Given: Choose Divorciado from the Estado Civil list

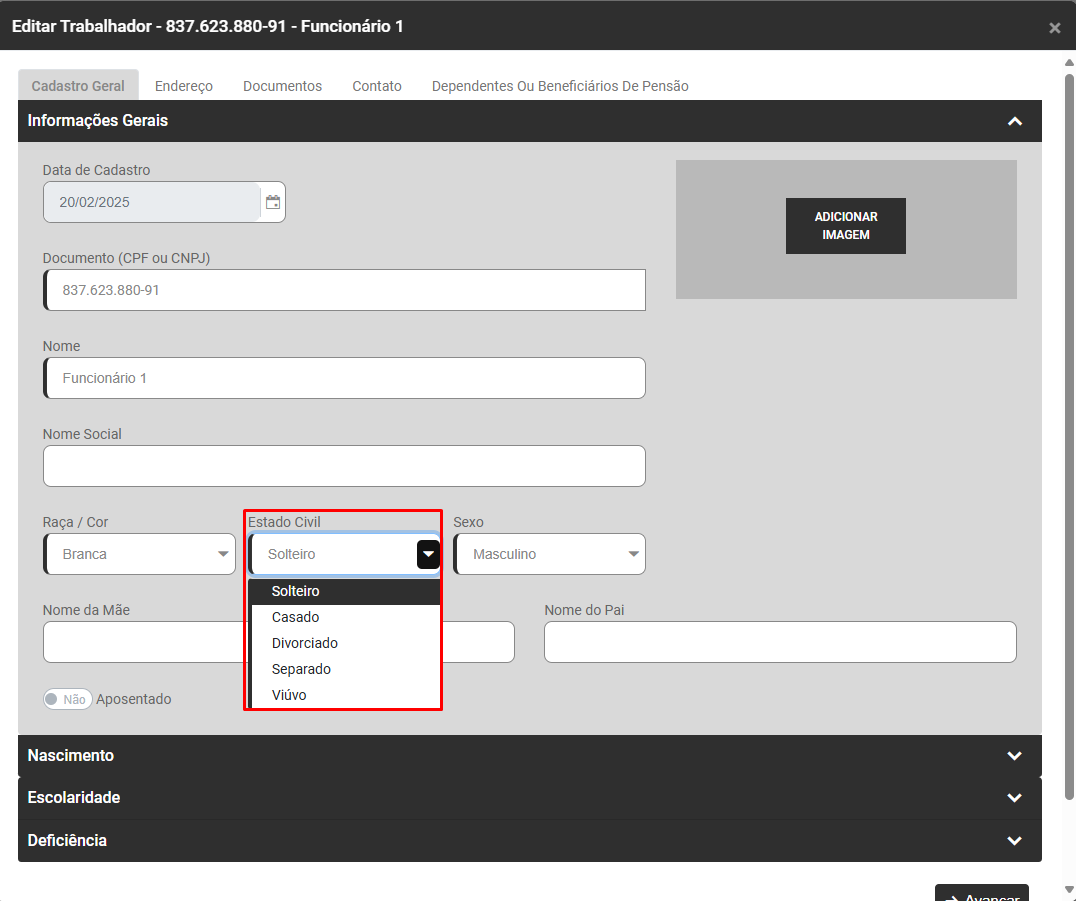Looking at the screenshot, I should [x=304, y=643].
